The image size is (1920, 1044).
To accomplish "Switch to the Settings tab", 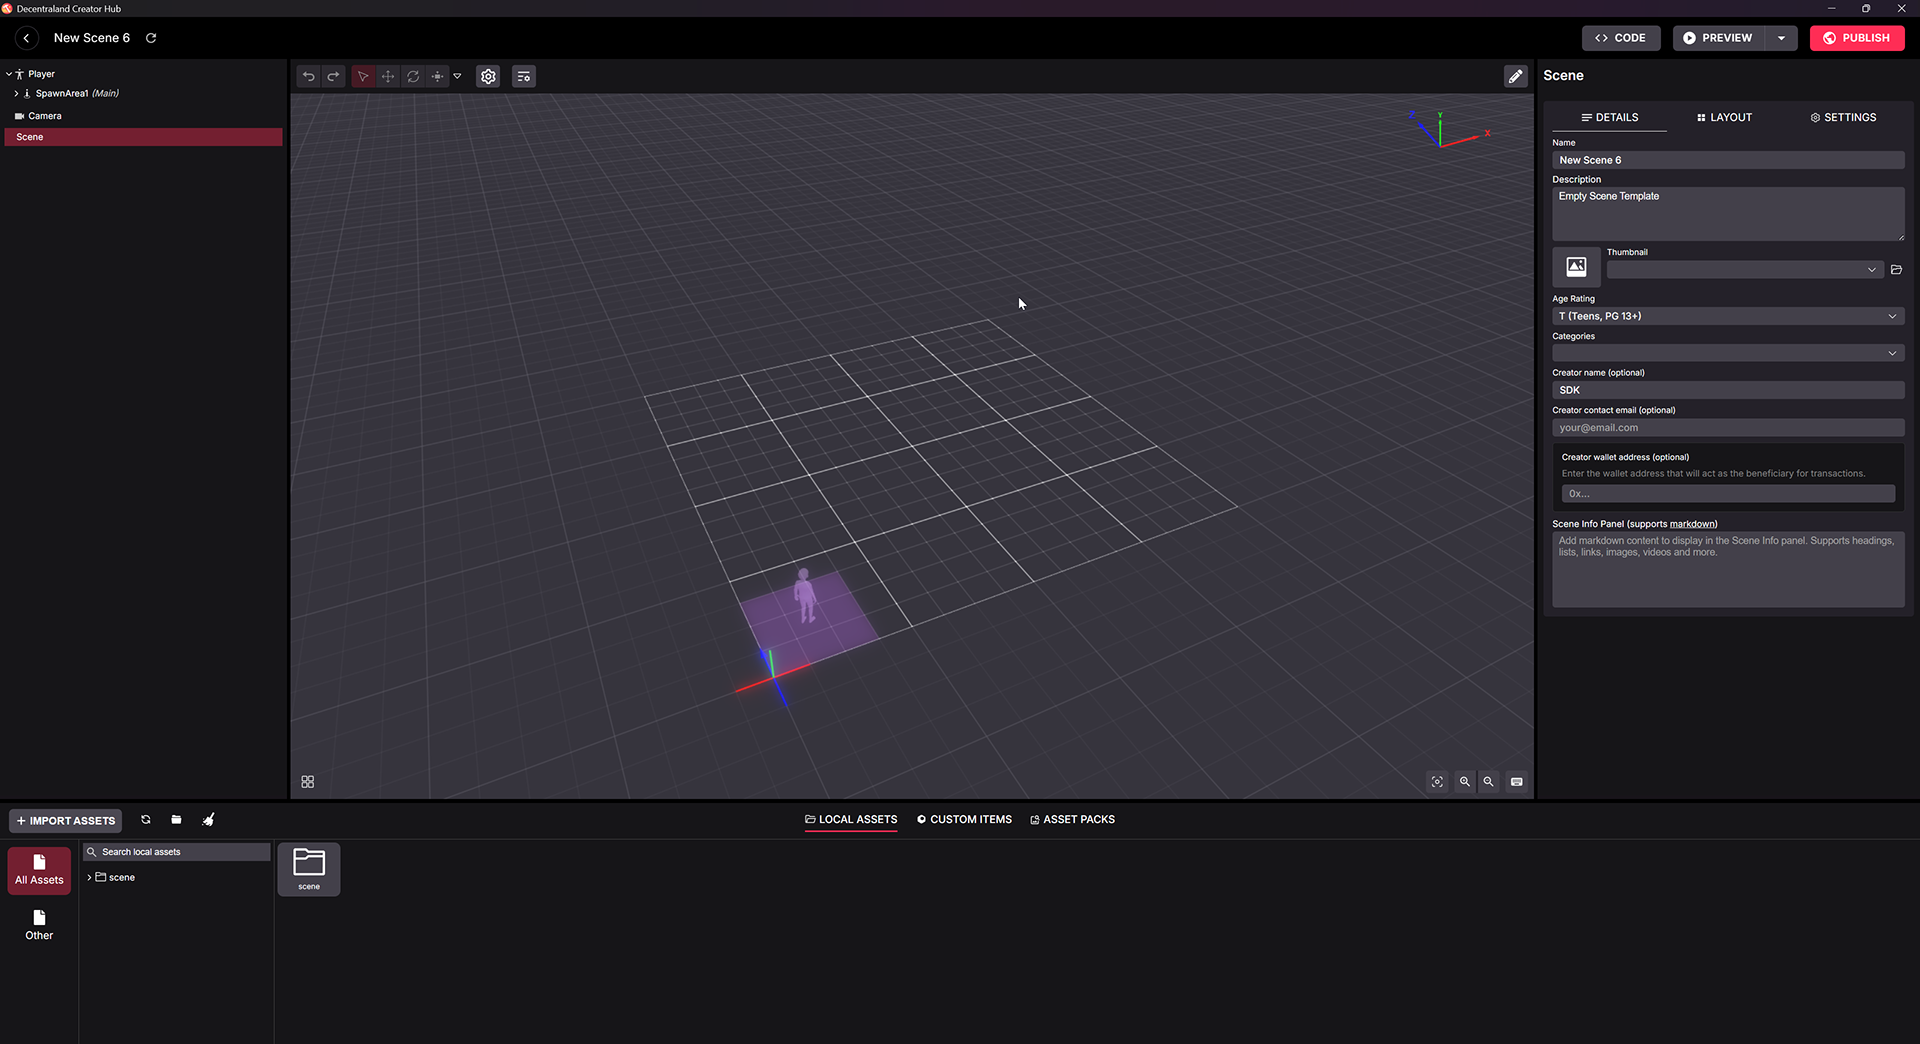I will (1843, 118).
